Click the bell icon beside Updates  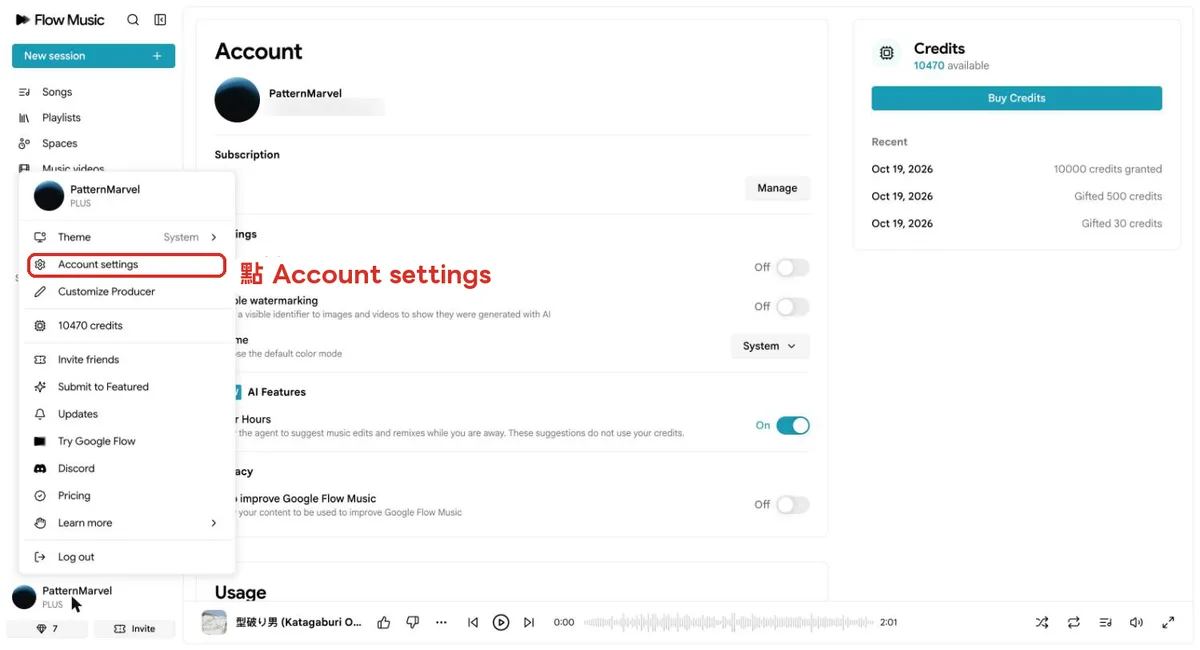click(x=40, y=414)
